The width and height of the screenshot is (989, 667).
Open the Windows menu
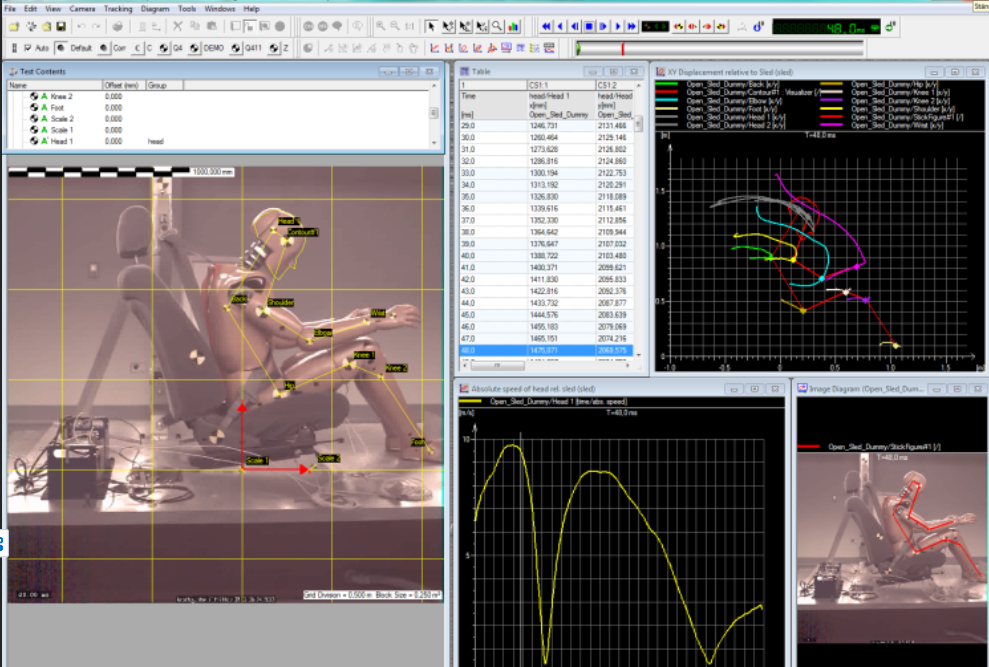[219, 9]
